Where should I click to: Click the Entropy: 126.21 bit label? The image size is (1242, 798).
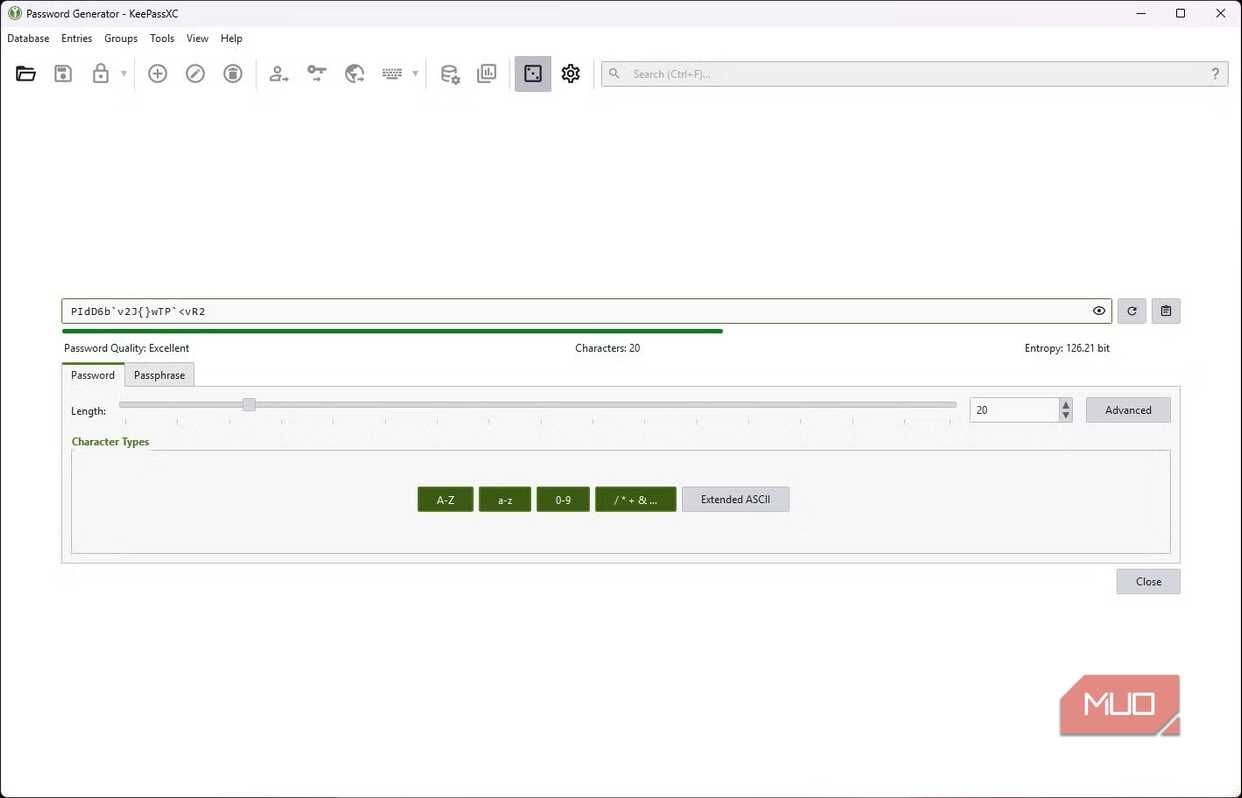click(x=1067, y=348)
